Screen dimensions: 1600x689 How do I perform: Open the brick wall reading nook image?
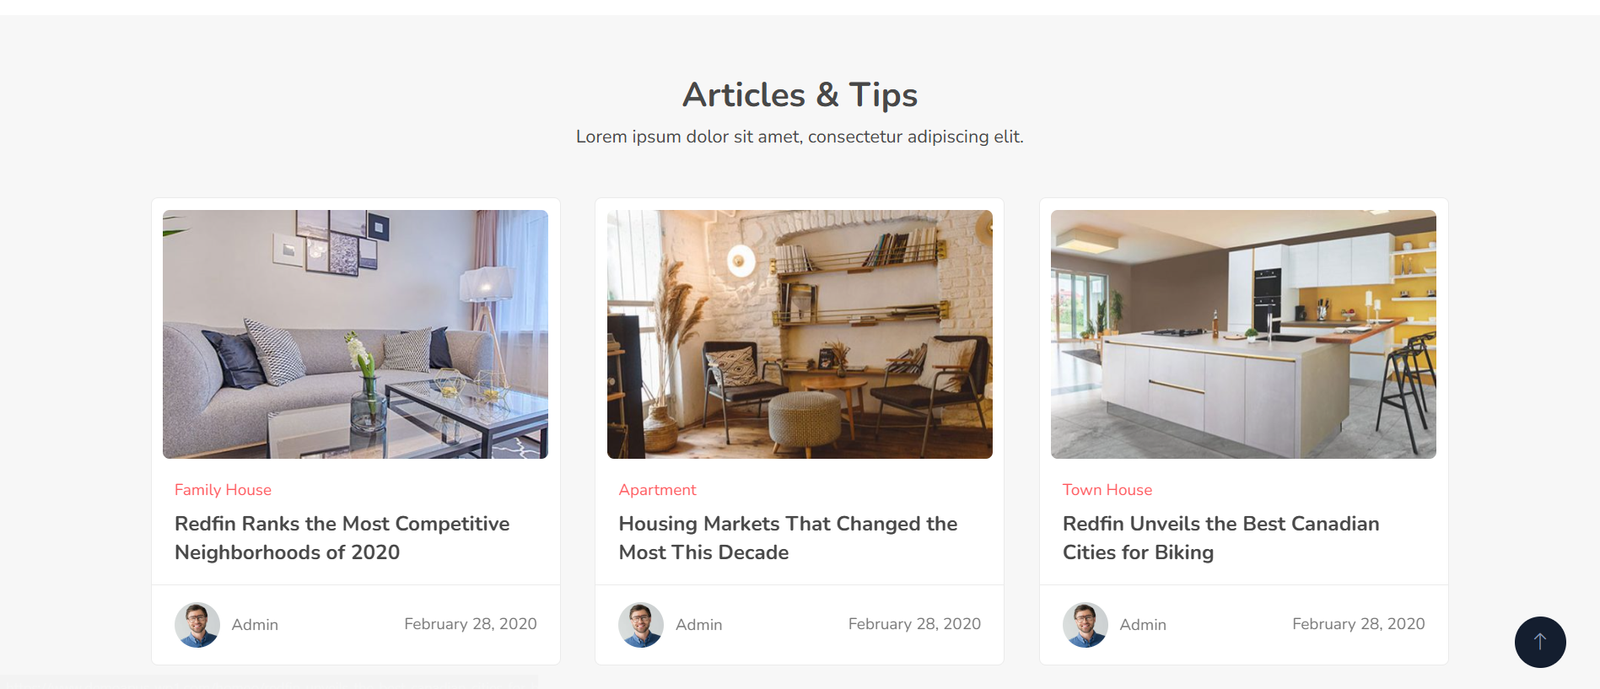pos(800,334)
